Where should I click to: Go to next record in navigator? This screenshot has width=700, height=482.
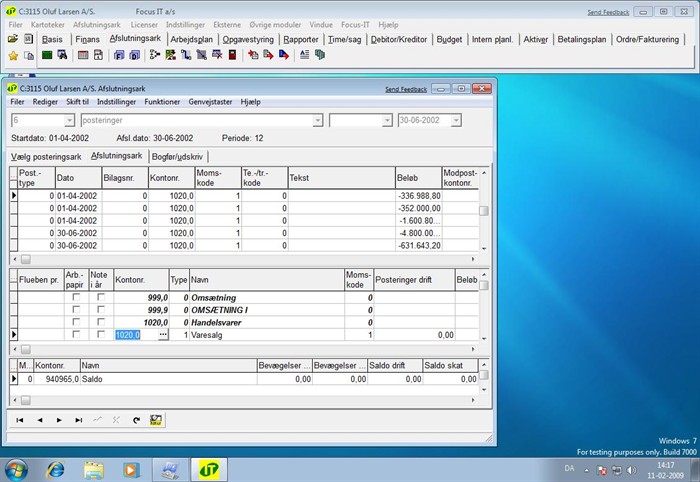[x=59, y=420]
